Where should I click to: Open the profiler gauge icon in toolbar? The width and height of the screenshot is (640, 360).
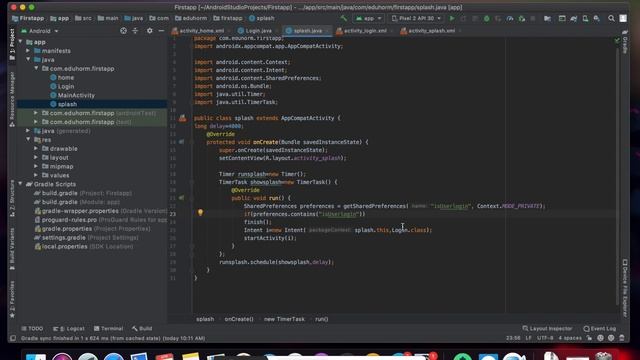pyautogui.click(x=510, y=18)
